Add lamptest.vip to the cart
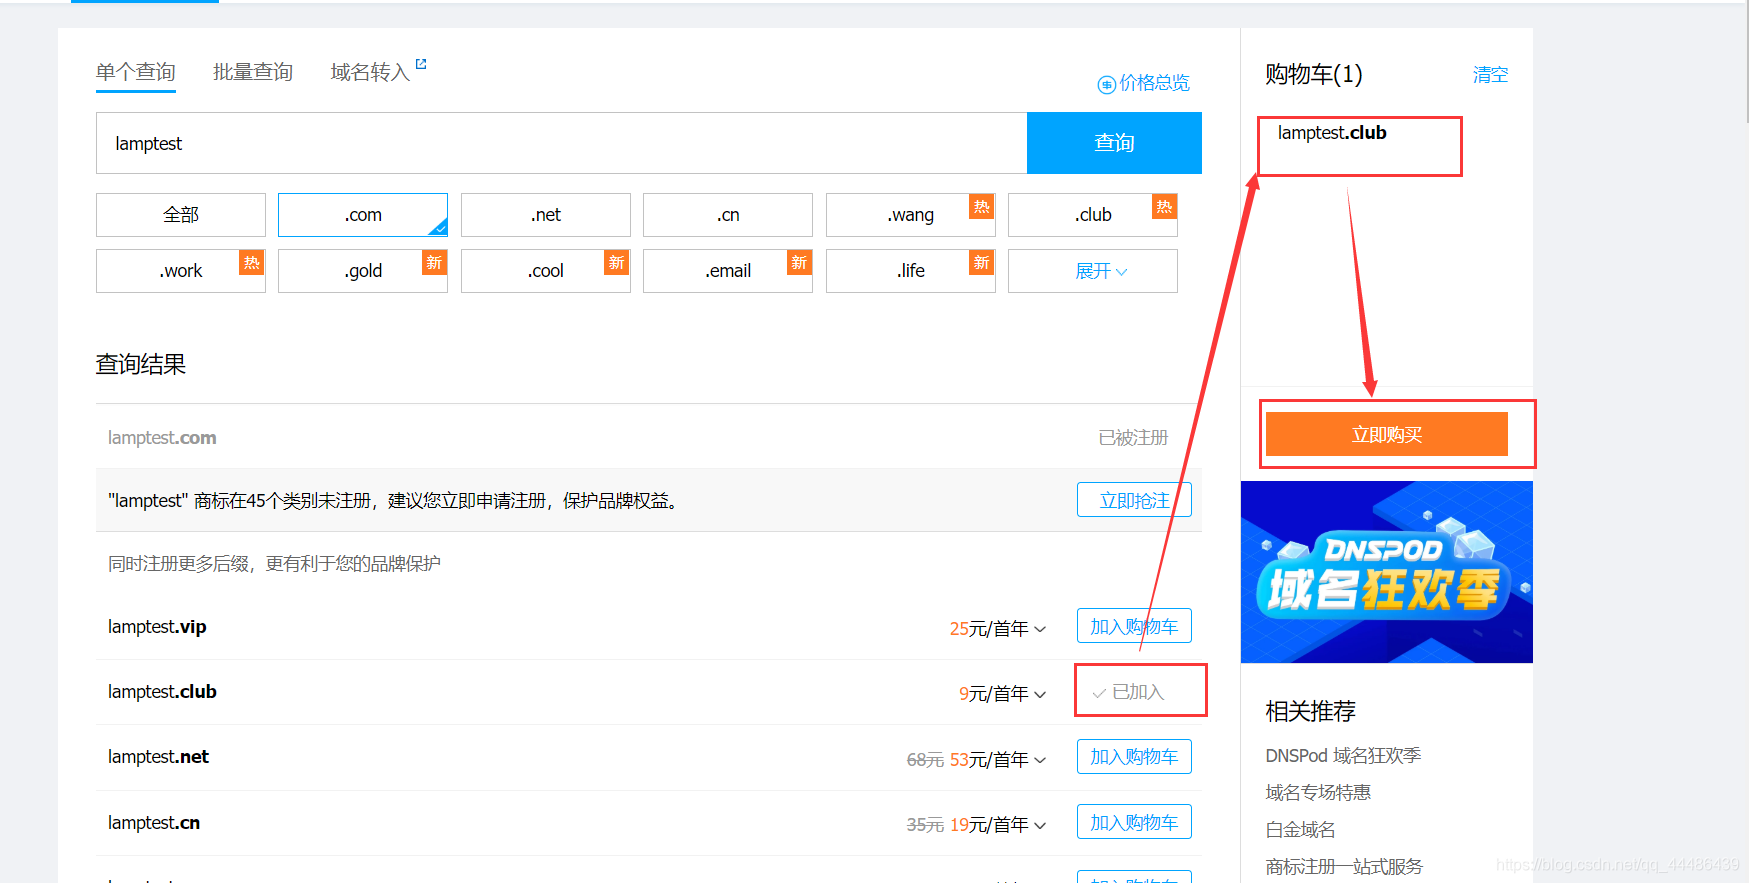 pos(1134,626)
